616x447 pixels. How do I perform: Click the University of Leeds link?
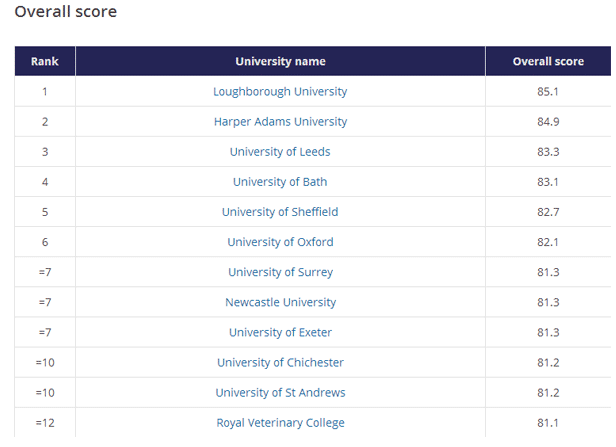point(280,152)
